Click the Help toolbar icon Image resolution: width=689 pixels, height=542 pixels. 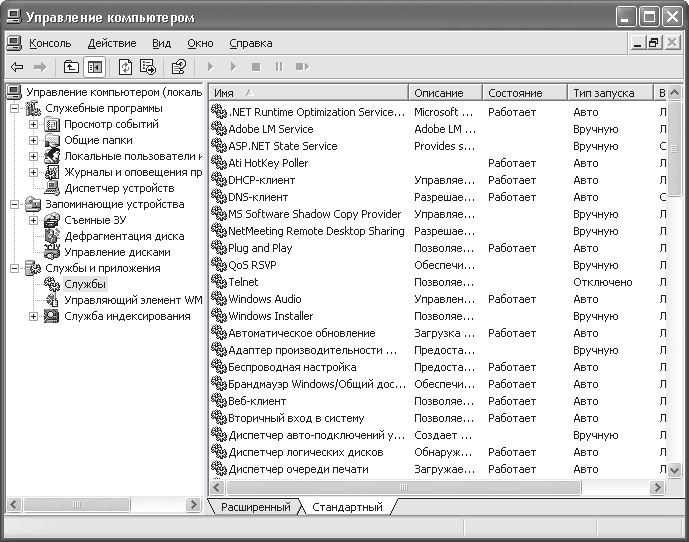[179, 67]
